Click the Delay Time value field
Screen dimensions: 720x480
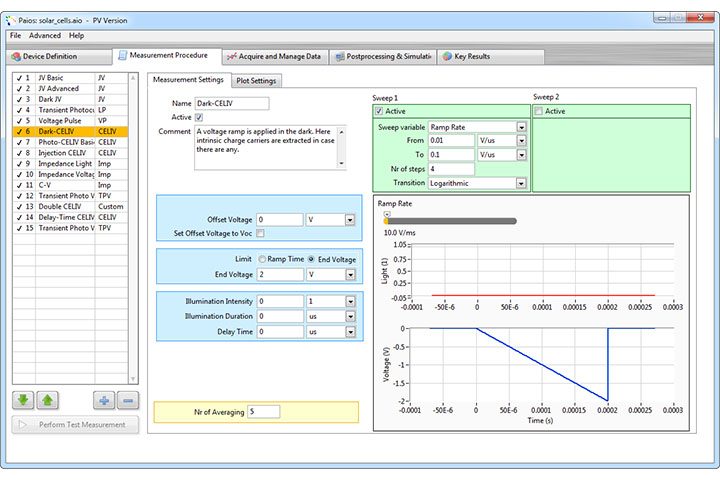tap(280, 332)
